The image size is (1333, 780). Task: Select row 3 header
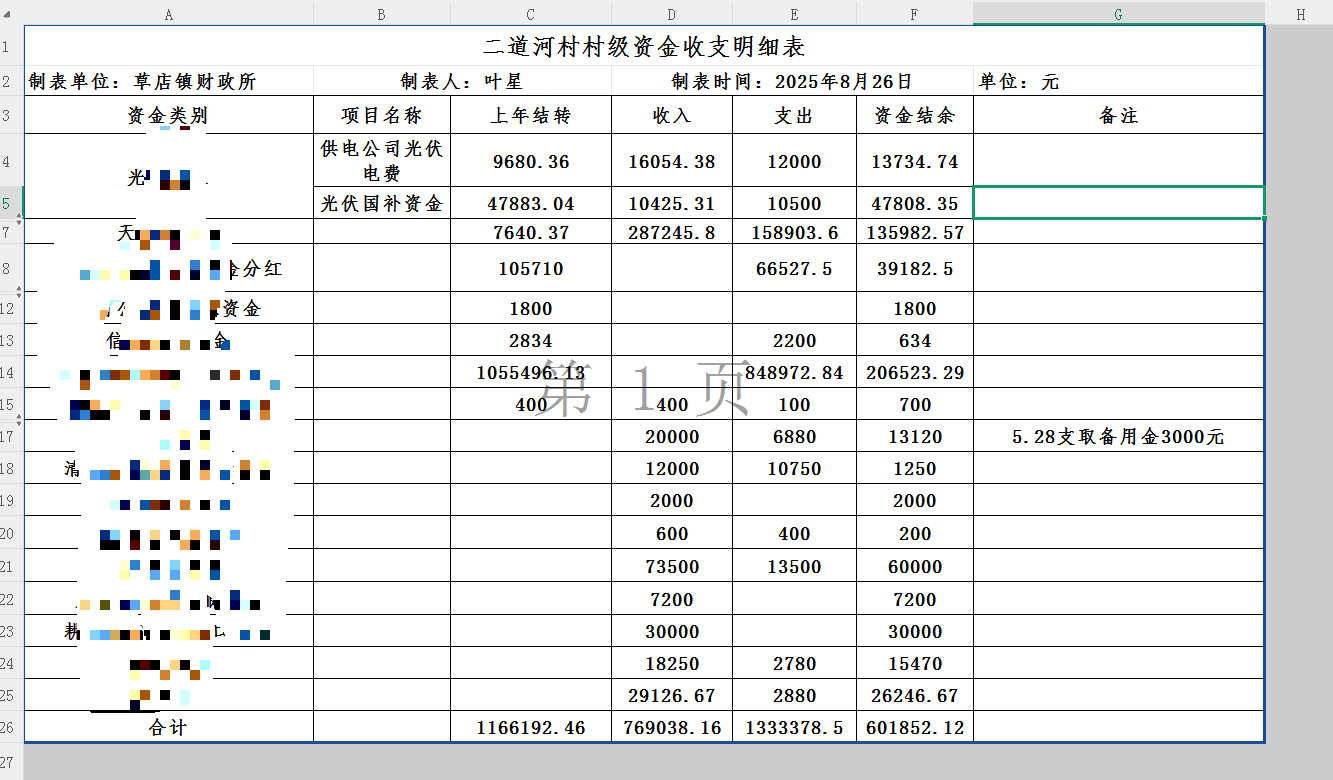pyautogui.click(x=11, y=115)
